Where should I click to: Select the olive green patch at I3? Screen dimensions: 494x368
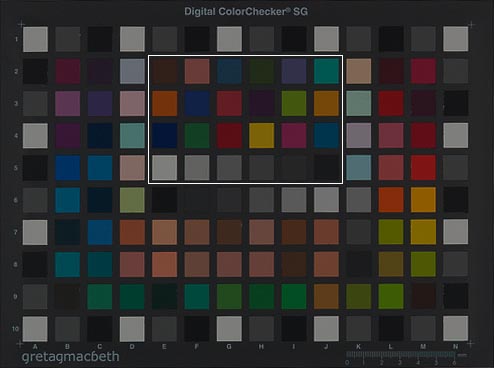[294, 103]
